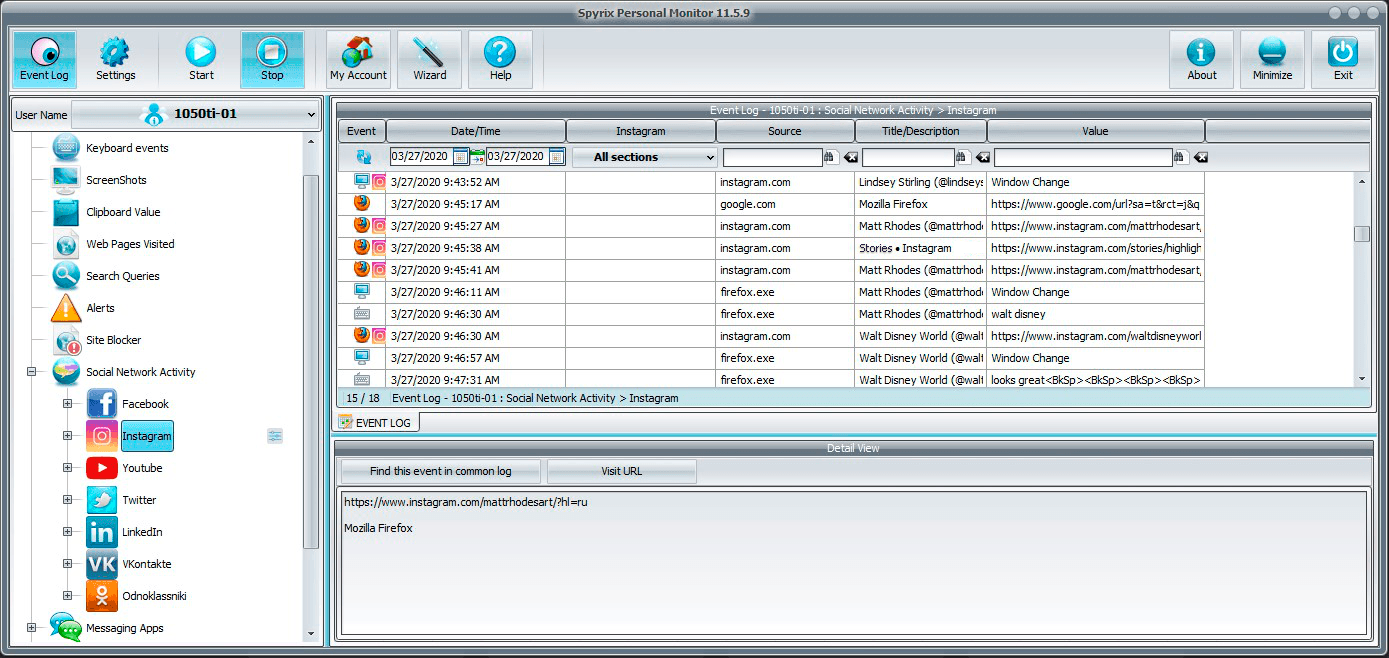Select the Facebook icon in the tree
Screen dimensions: 1389x658
[102, 404]
